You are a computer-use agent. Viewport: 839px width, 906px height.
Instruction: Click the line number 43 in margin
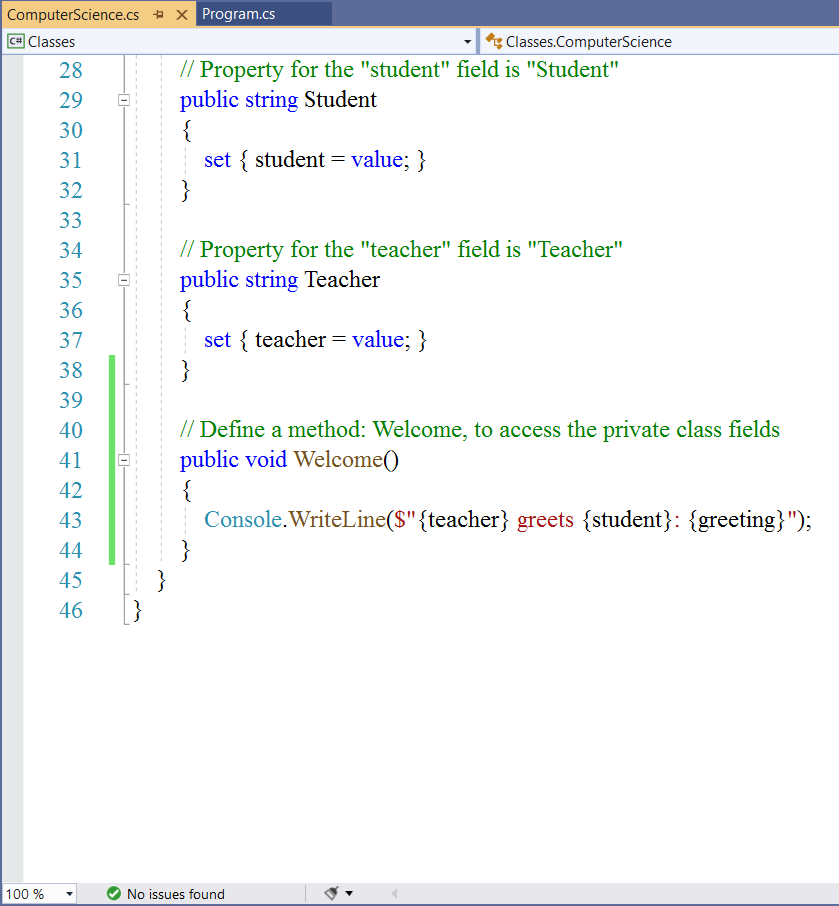click(71, 520)
